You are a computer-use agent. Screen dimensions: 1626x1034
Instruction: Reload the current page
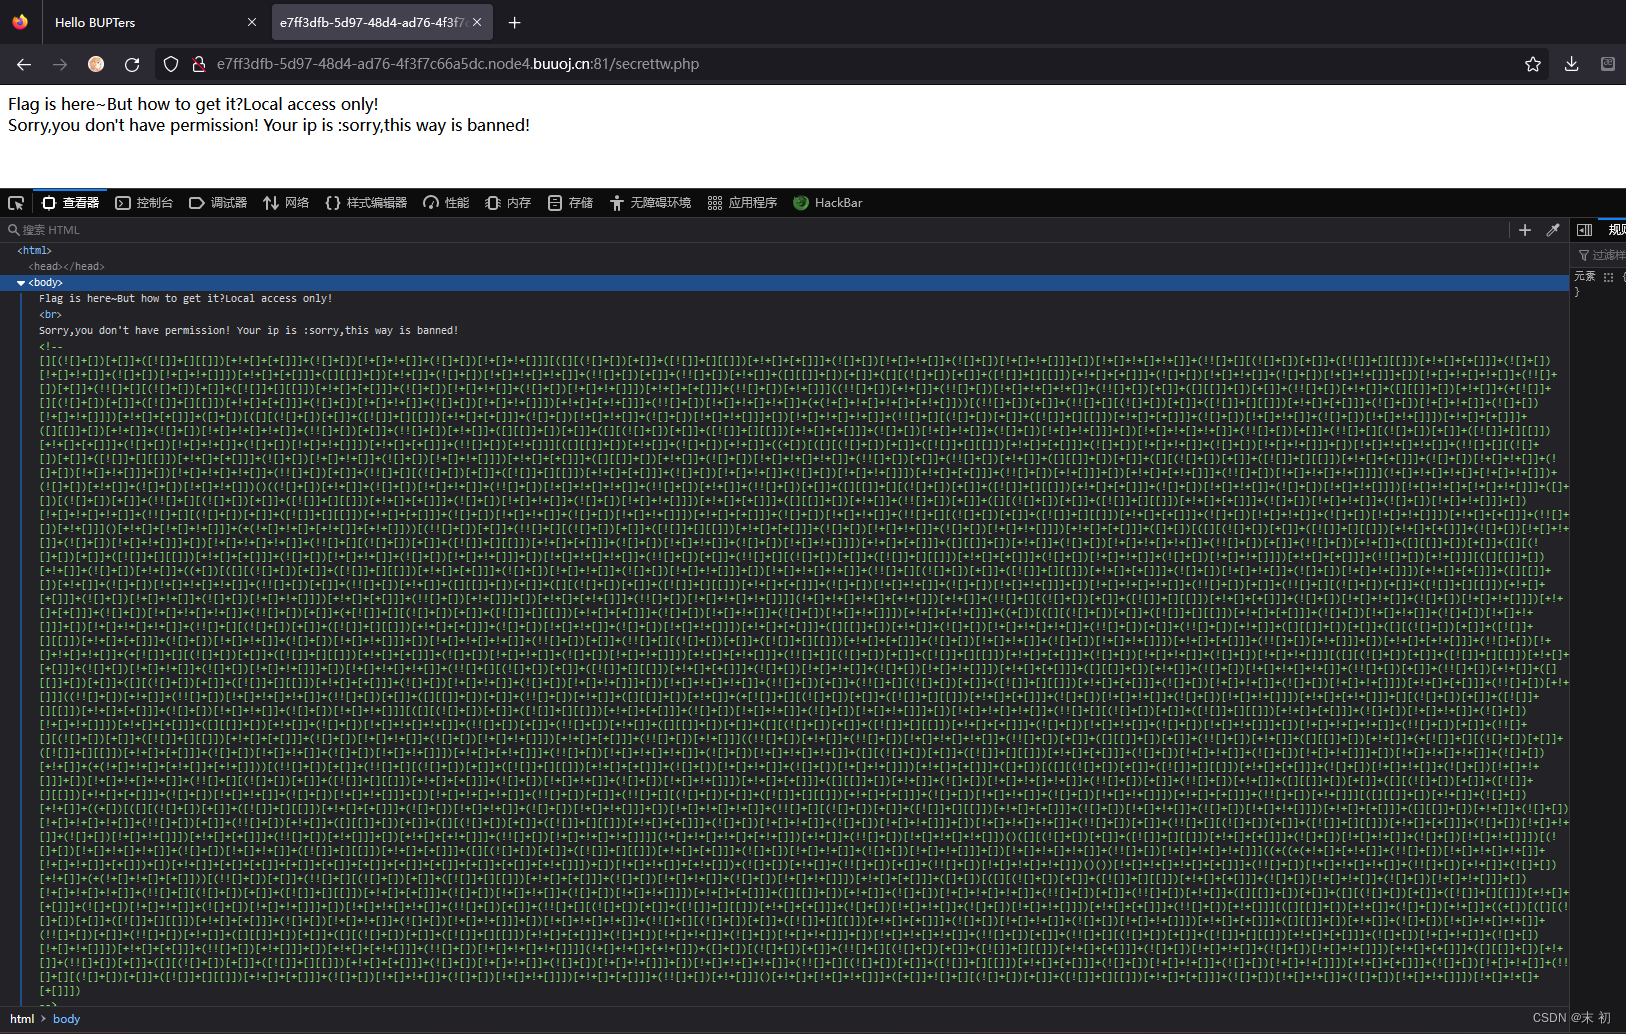point(132,64)
